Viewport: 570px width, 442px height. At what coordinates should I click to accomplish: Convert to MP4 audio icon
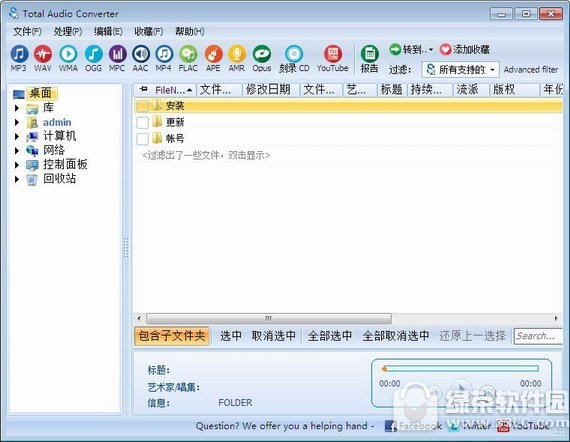(164, 58)
